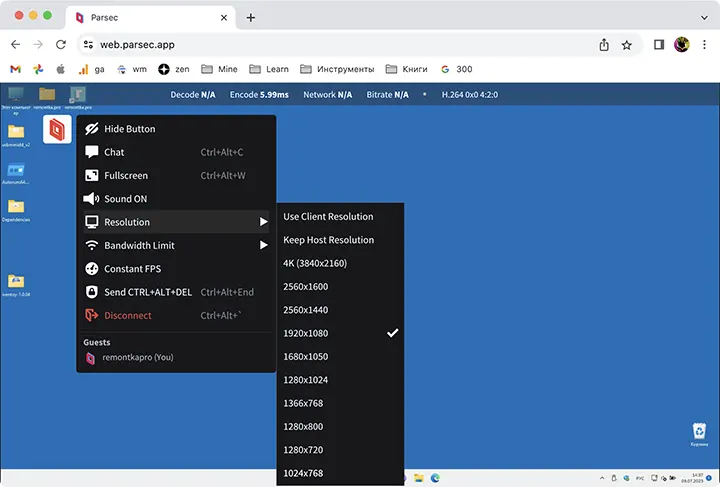Open the zen bookmark
This screenshot has height=487, width=720.
tap(174, 69)
